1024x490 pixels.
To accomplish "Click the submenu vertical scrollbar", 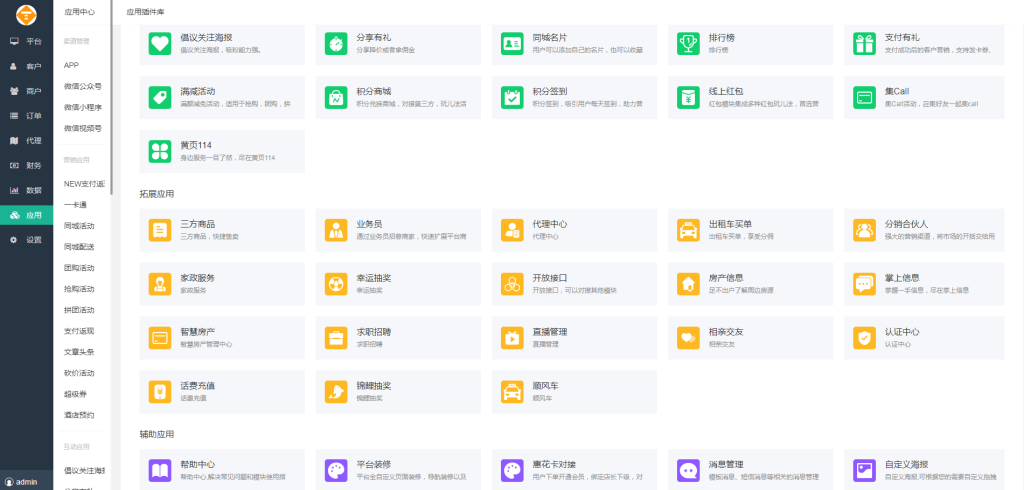I will point(112,100).
